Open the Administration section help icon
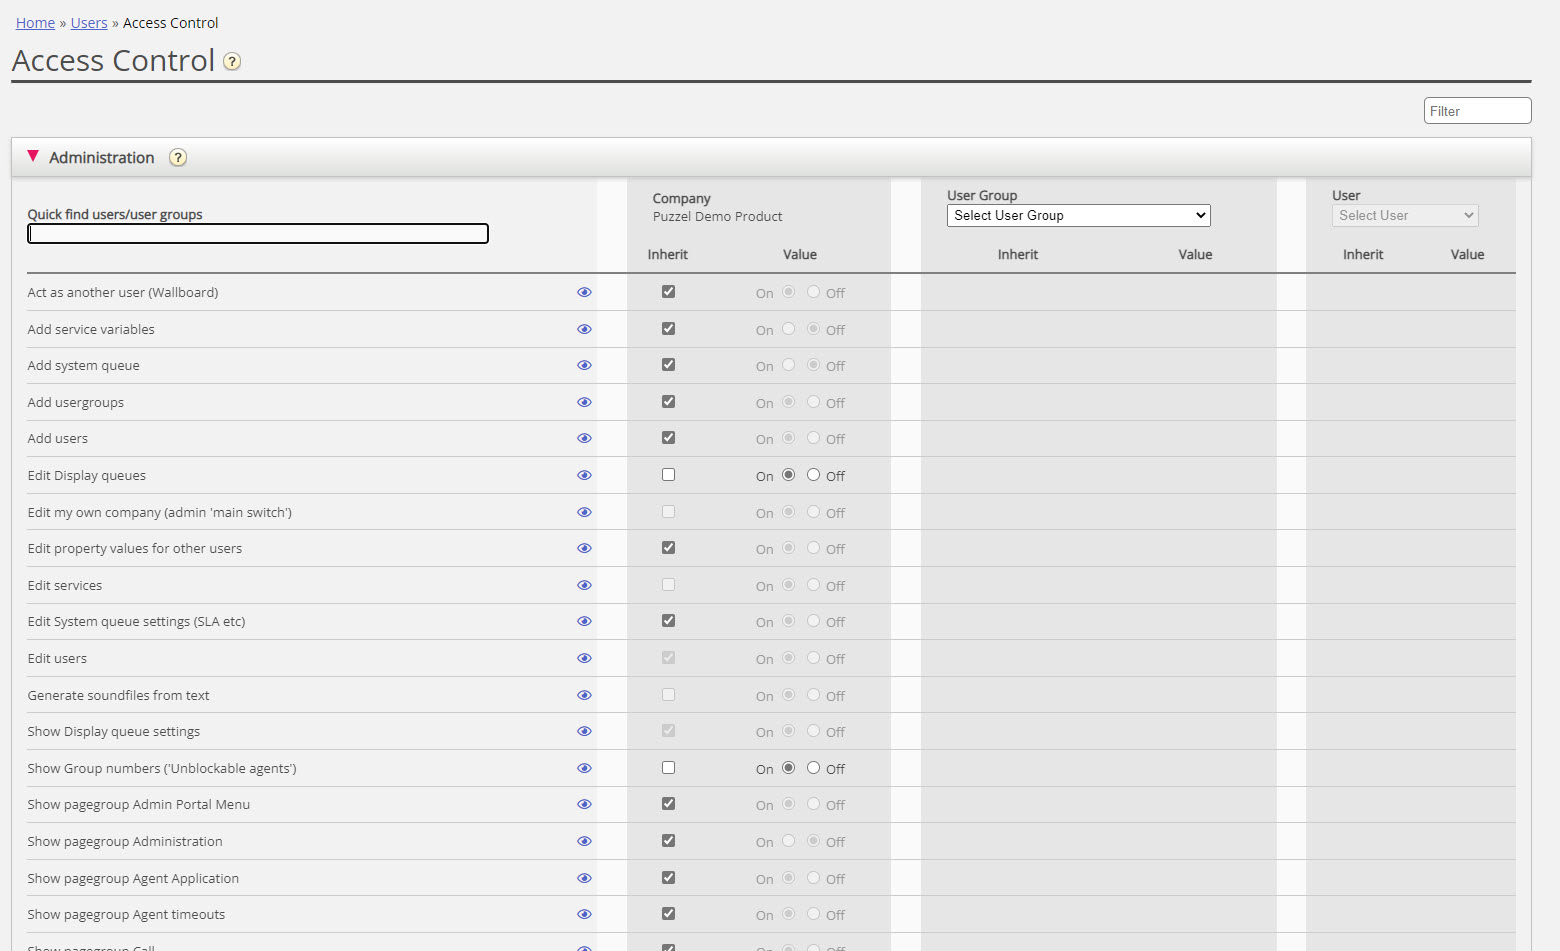Viewport: 1560px width, 951px height. tap(178, 158)
